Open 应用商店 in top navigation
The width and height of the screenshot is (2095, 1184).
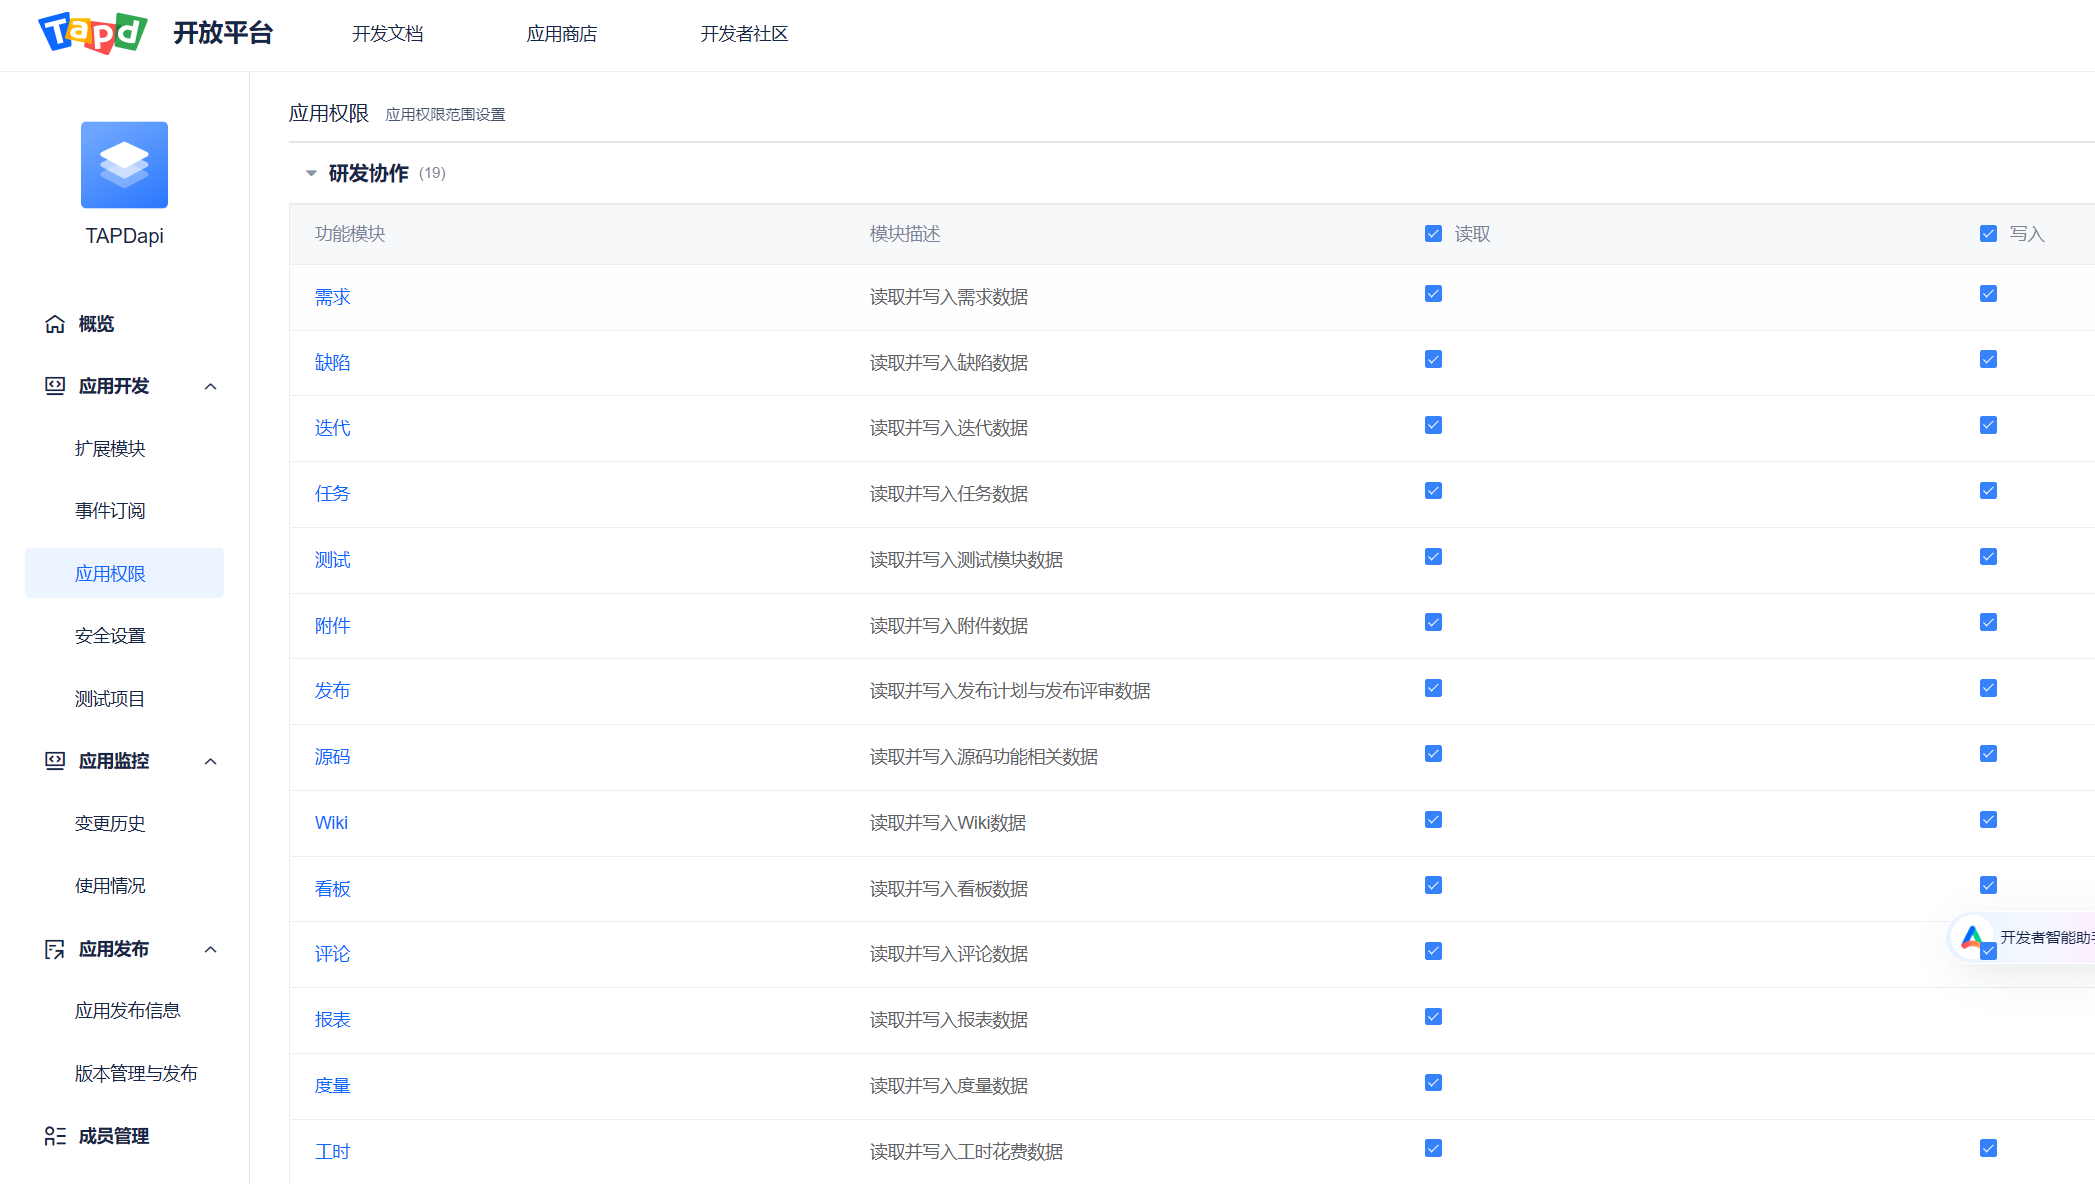(561, 34)
